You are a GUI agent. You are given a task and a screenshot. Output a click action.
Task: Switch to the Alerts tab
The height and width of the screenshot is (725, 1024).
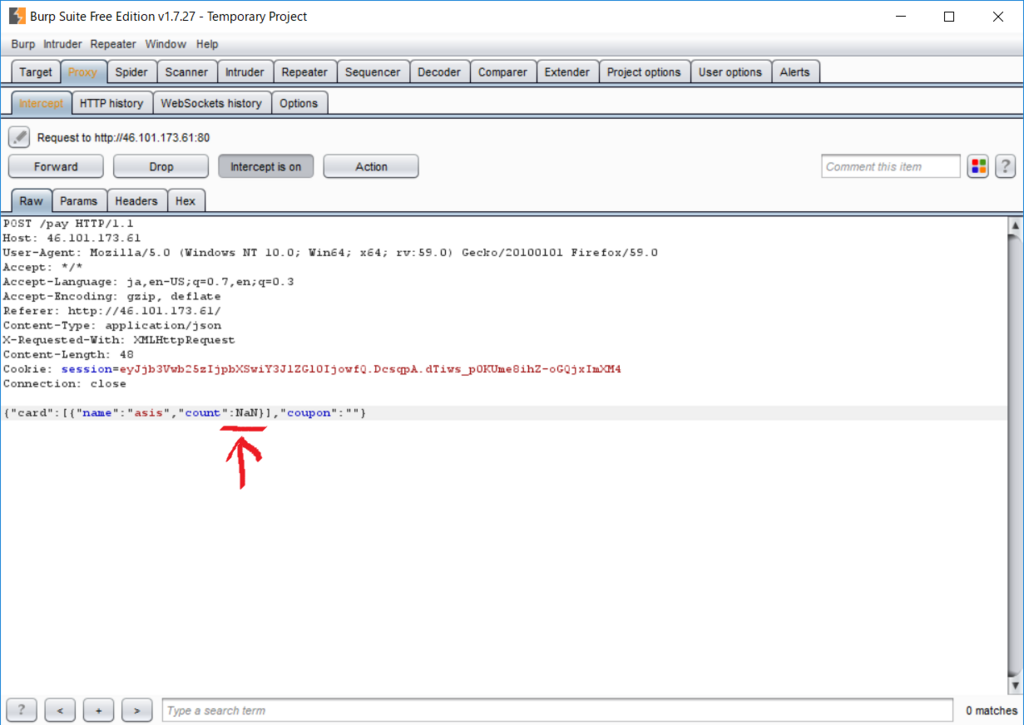click(794, 72)
